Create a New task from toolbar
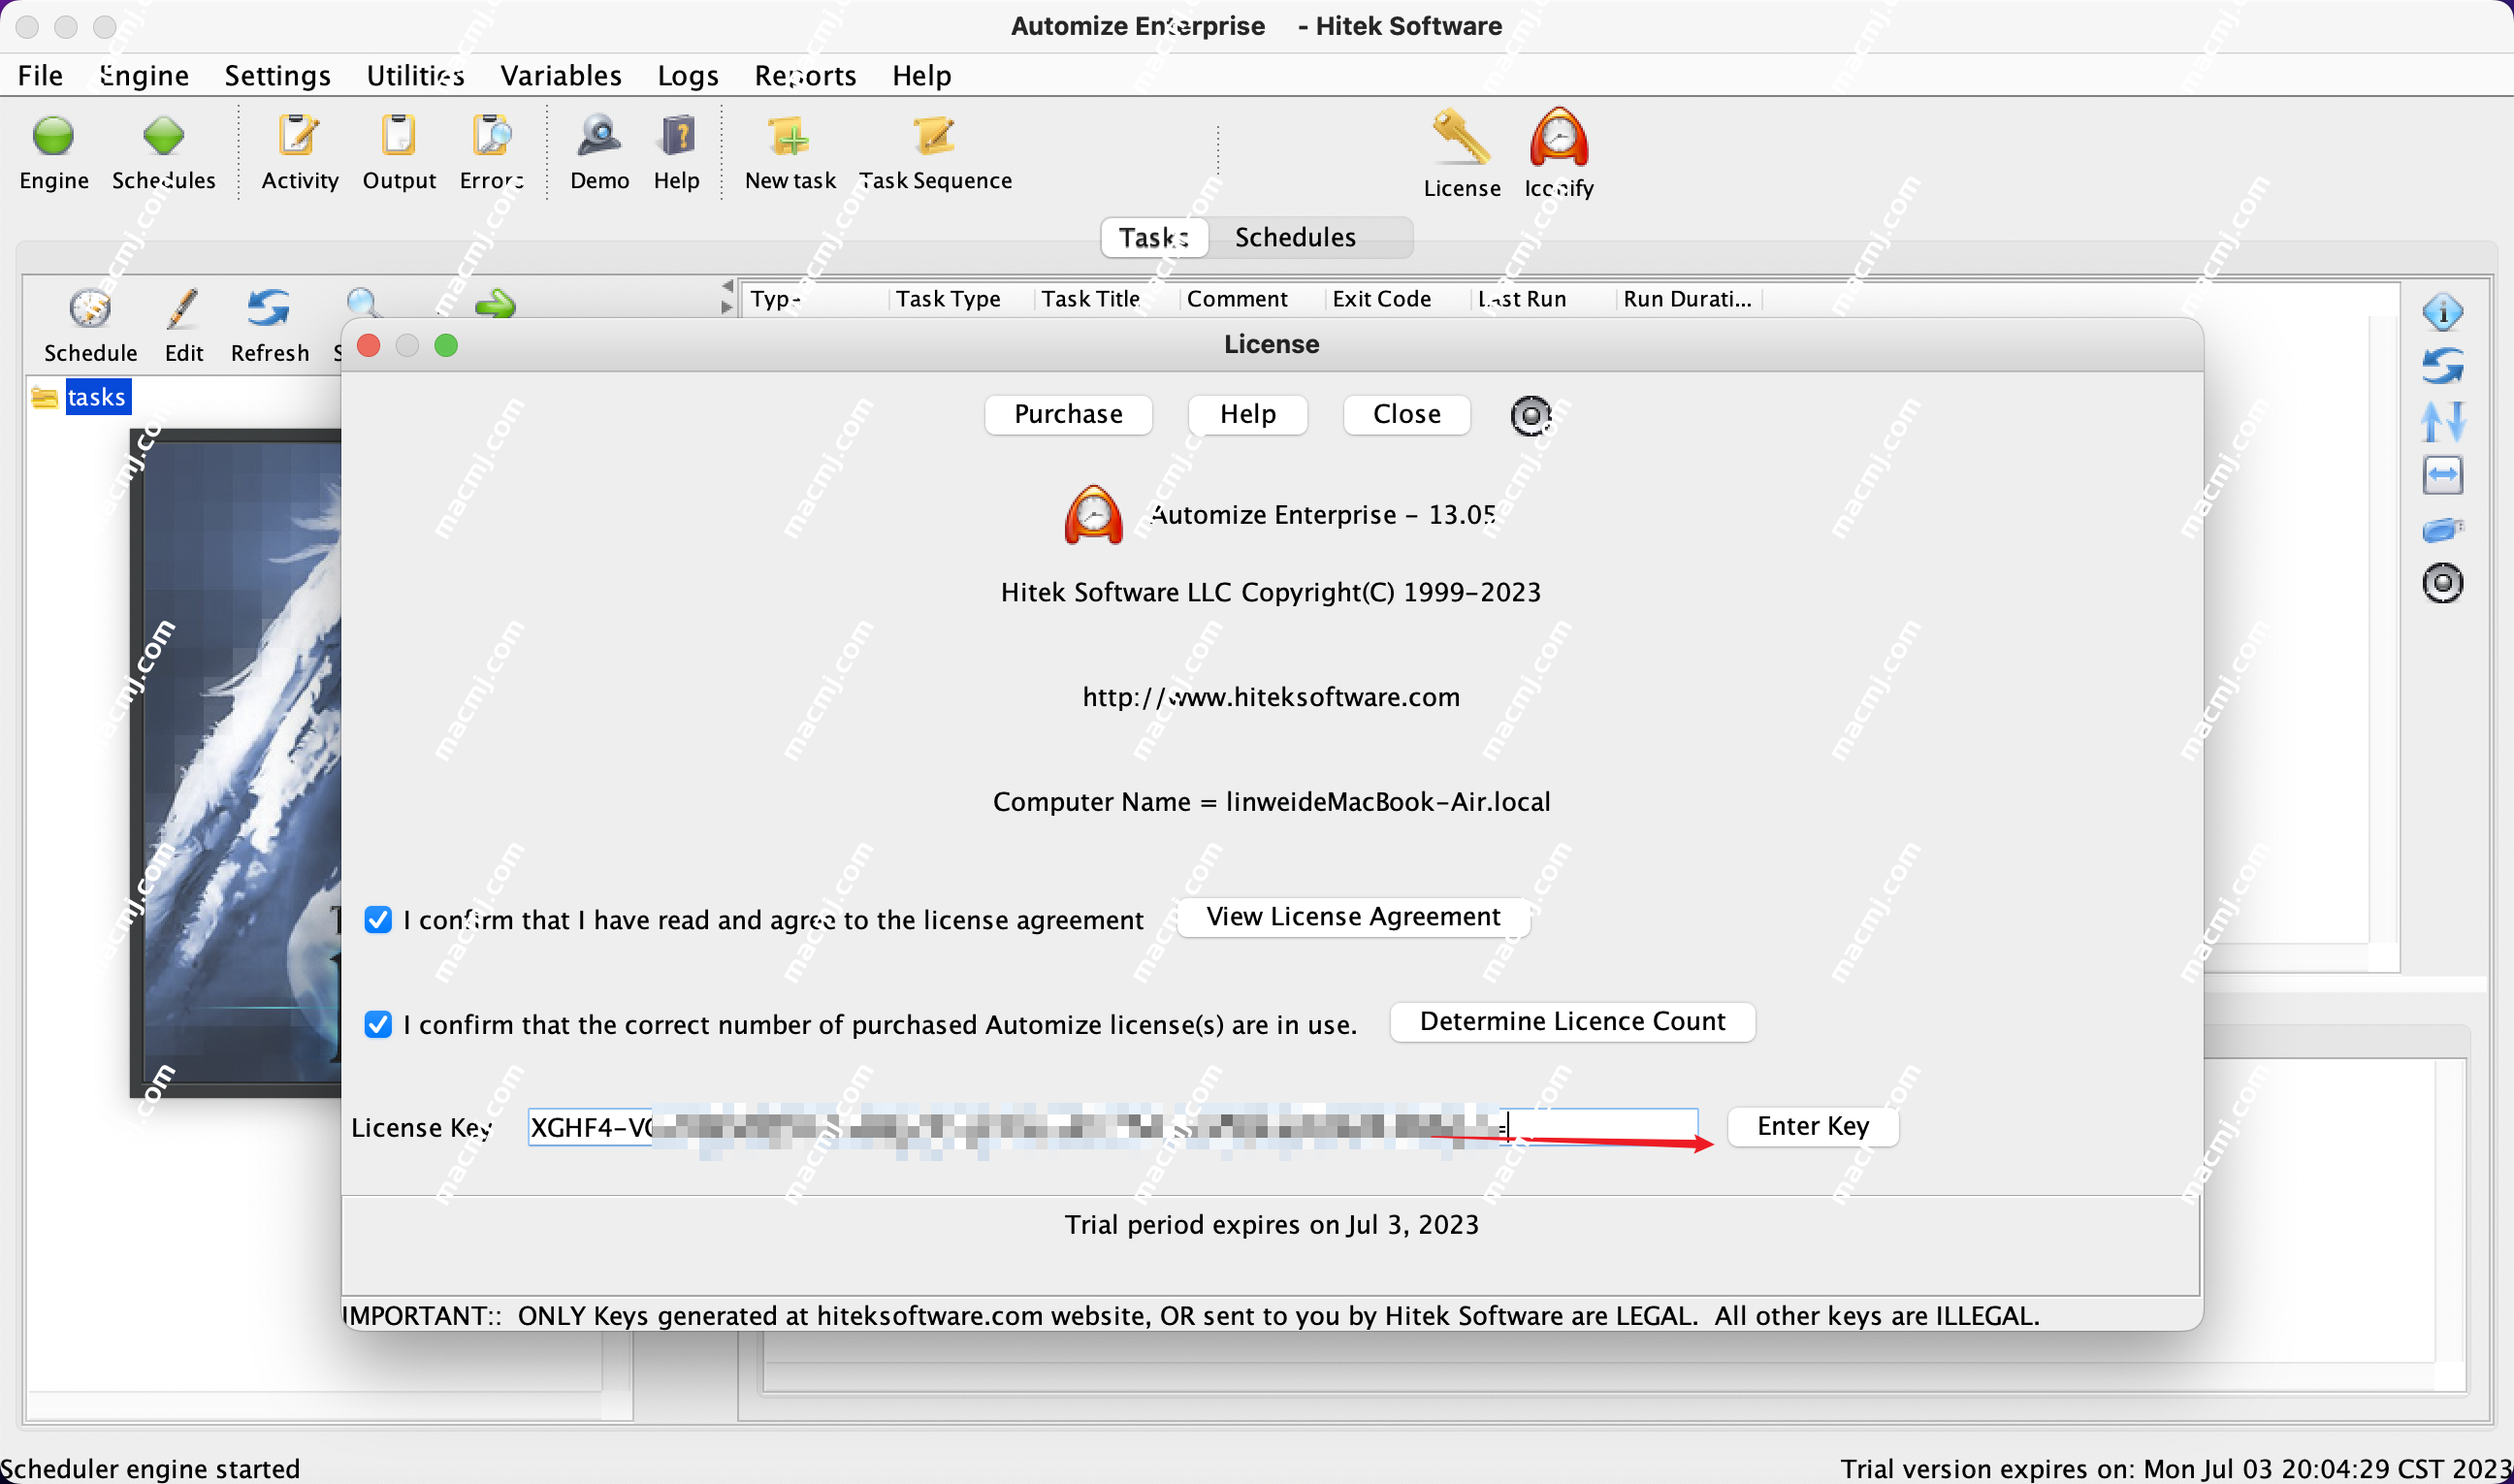The height and width of the screenshot is (1484, 2514). 789,136
